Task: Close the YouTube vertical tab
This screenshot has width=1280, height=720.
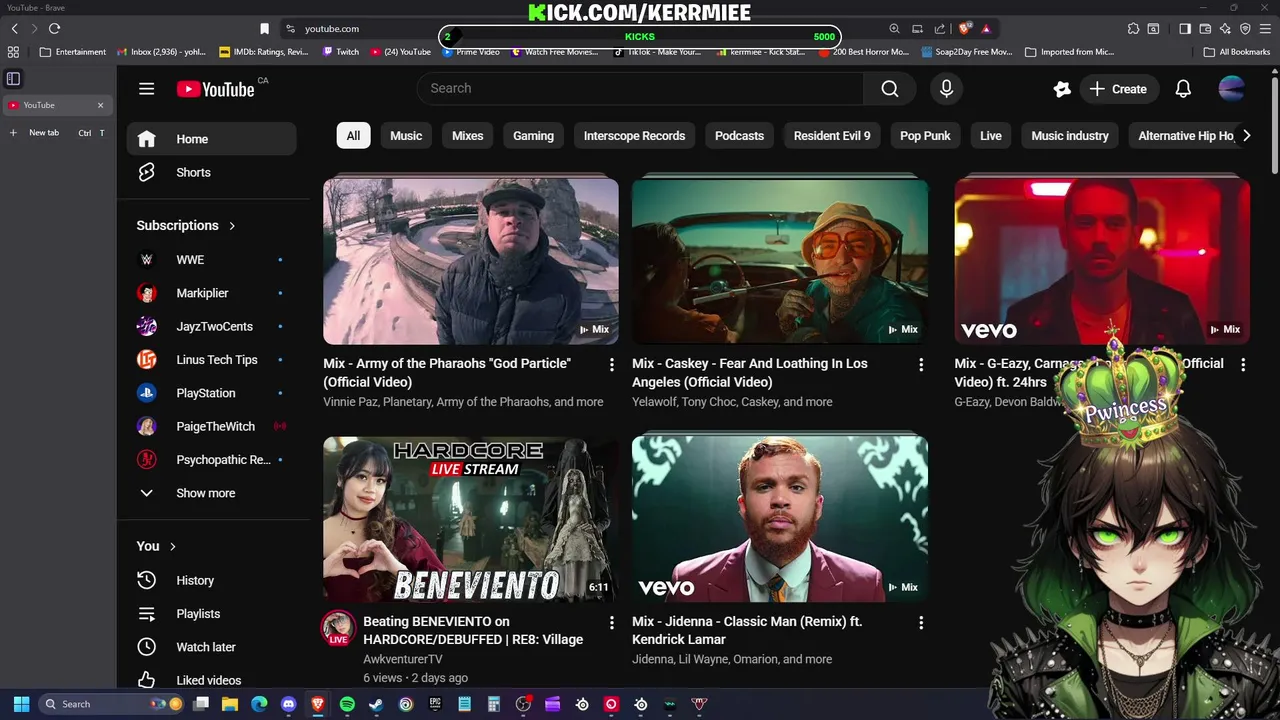Action: coord(100,105)
